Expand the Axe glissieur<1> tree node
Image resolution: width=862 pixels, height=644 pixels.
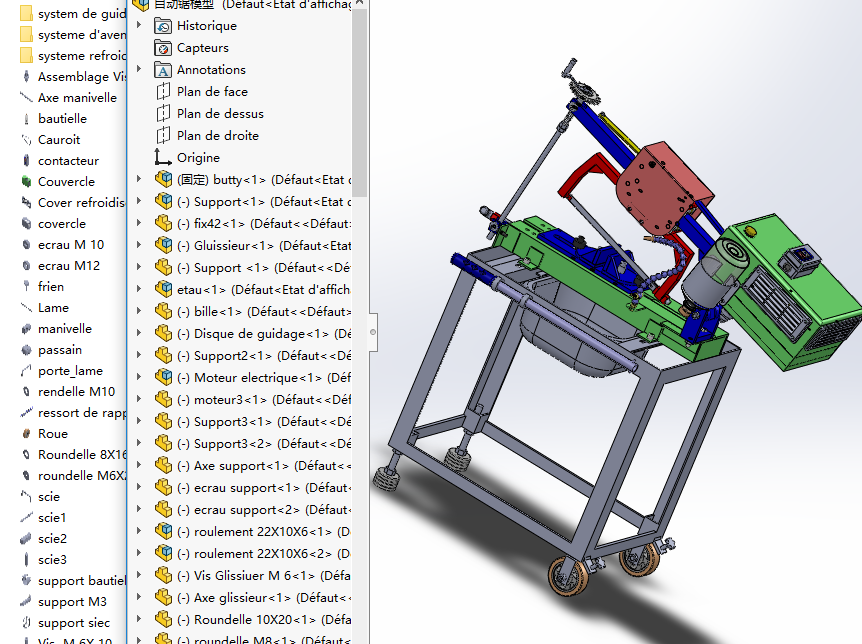coord(139,597)
